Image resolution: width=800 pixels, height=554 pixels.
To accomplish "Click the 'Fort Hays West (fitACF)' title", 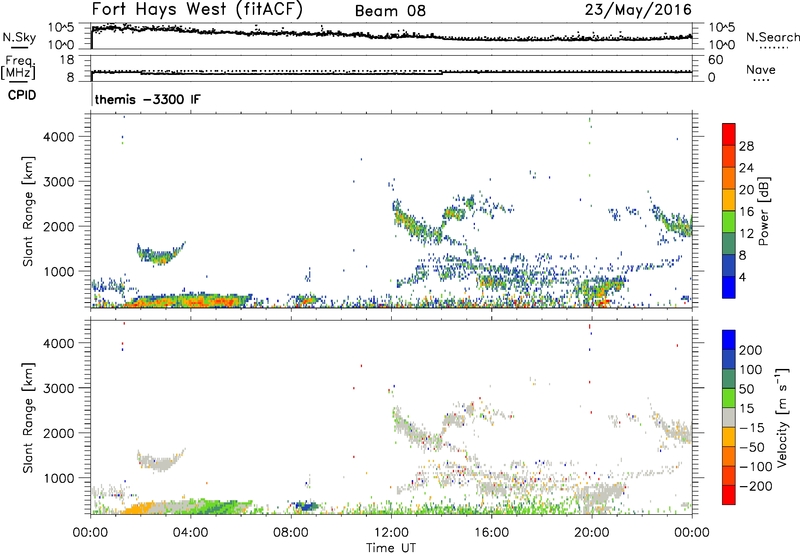I will click(197, 9).
